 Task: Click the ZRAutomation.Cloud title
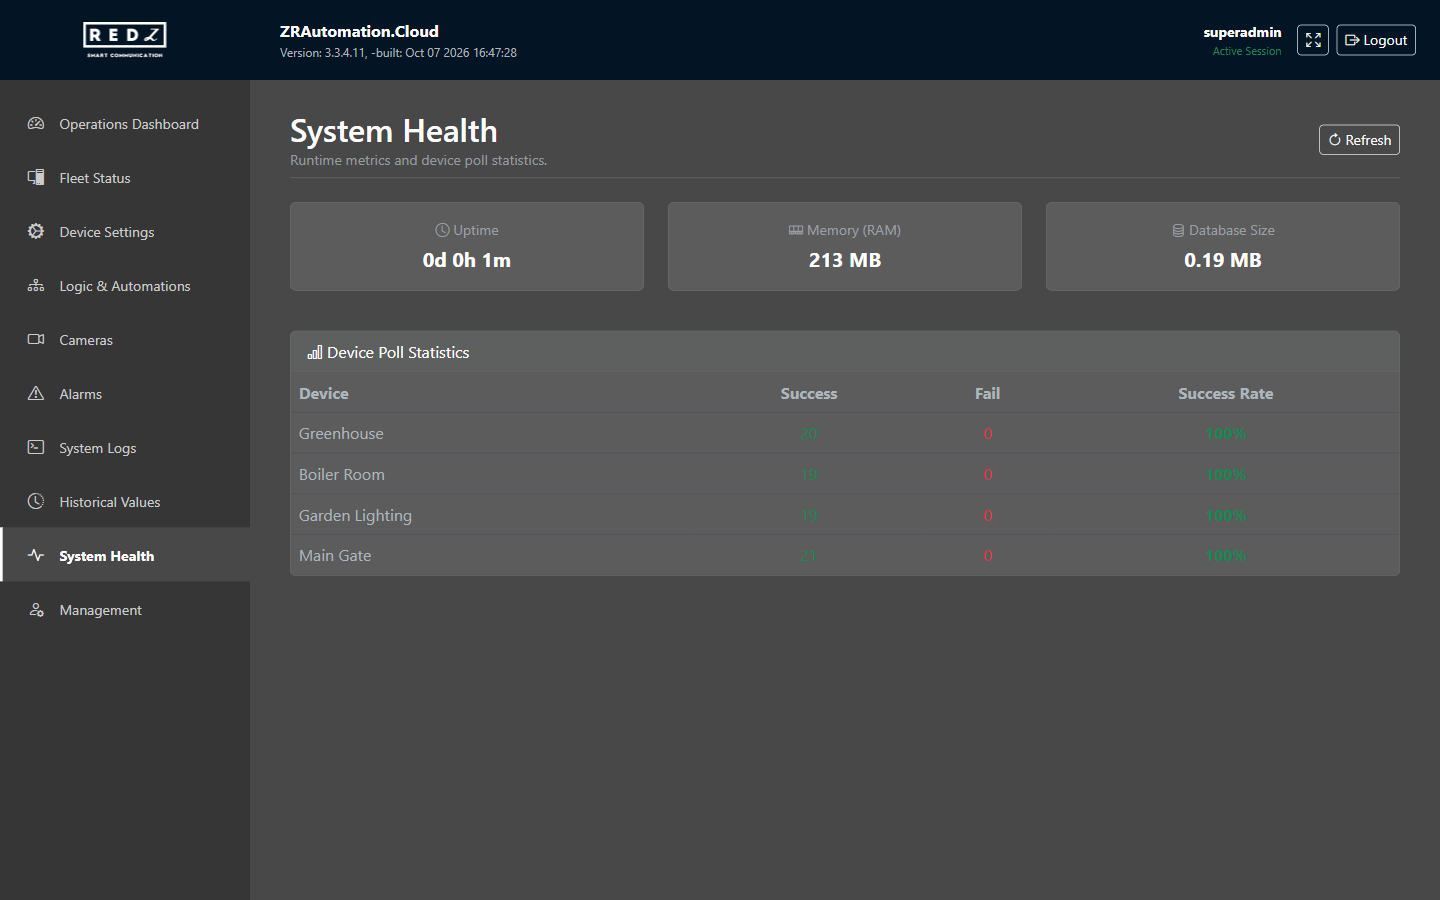click(x=359, y=31)
